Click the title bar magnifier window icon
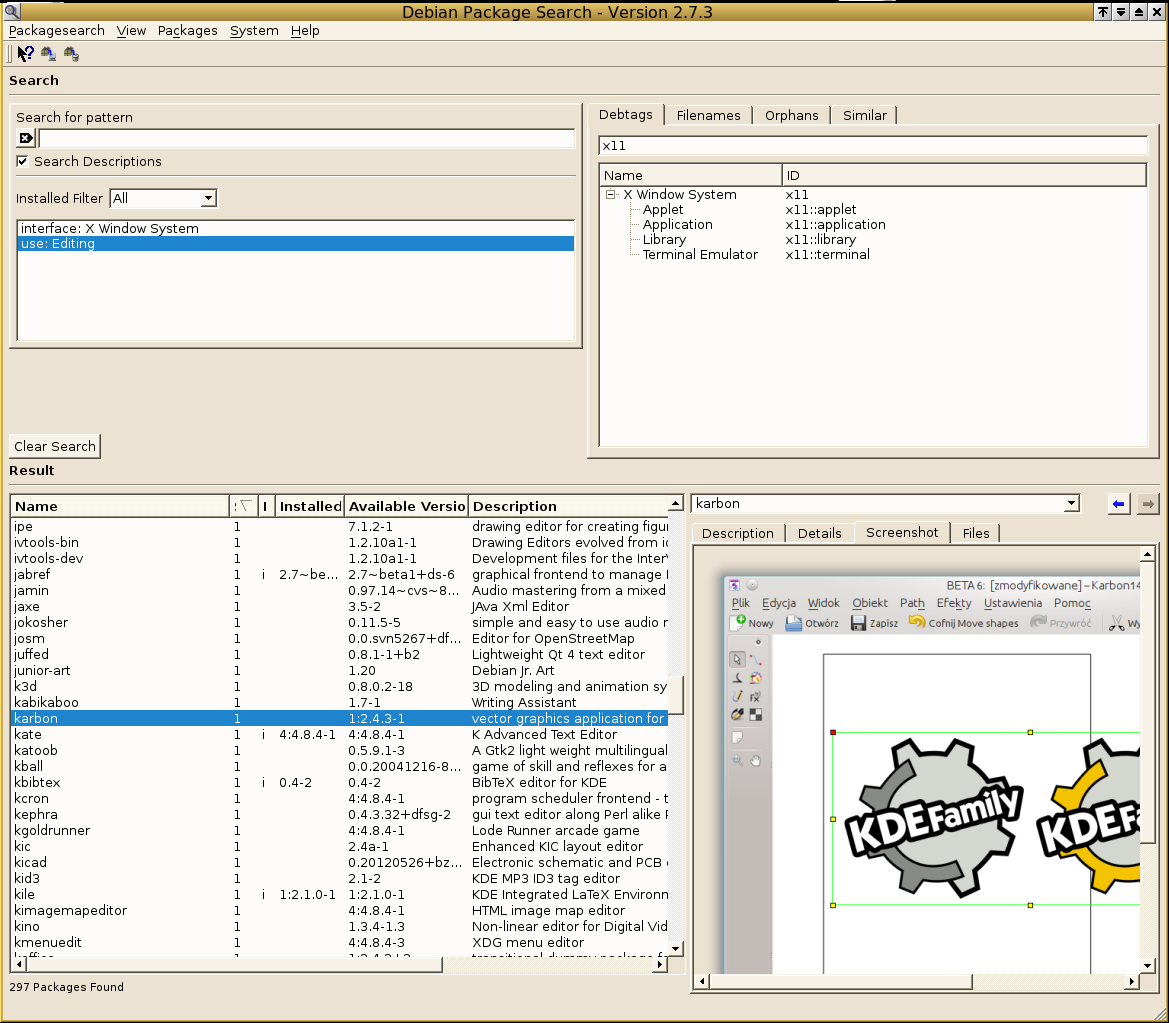The width and height of the screenshot is (1169, 1023). click(x=11, y=11)
